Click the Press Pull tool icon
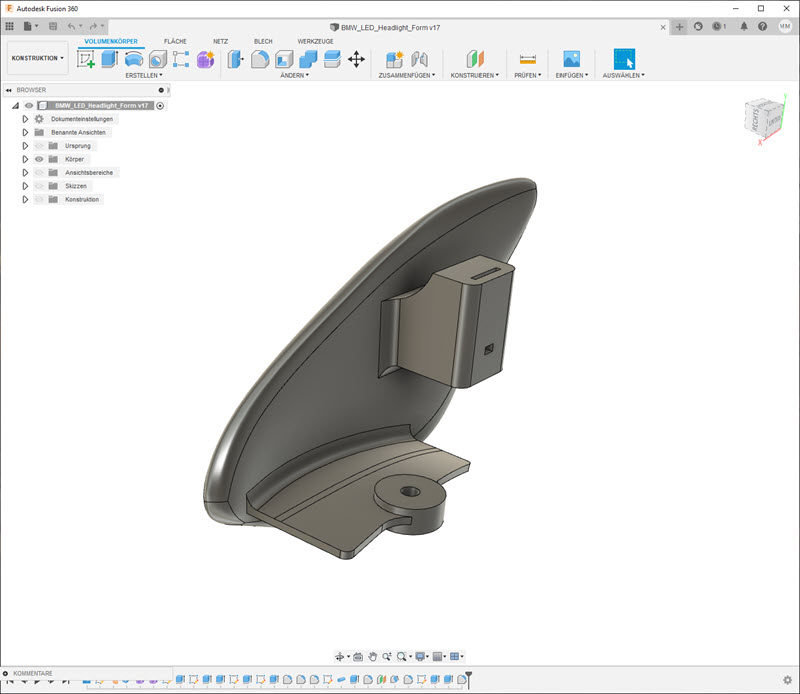The height and width of the screenshot is (694, 800). pos(236,59)
